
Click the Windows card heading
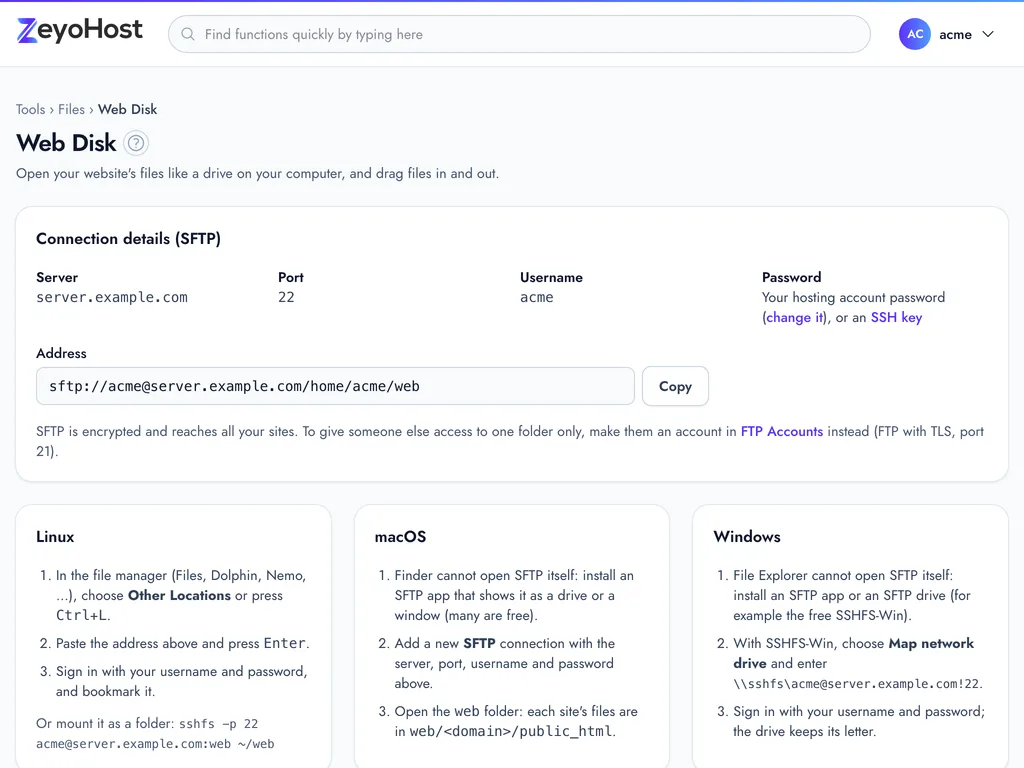(x=747, y=537)
